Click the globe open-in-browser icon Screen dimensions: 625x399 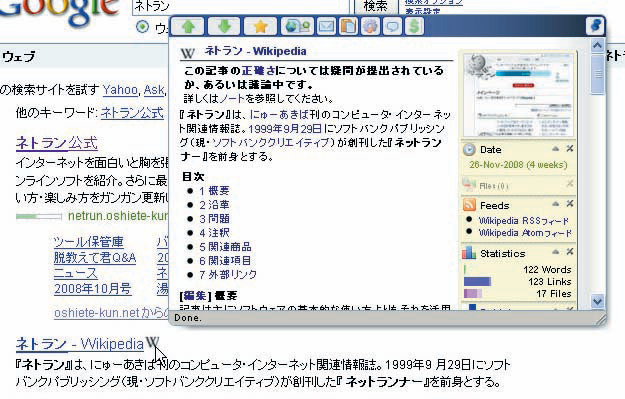click(x=297, y=26)
